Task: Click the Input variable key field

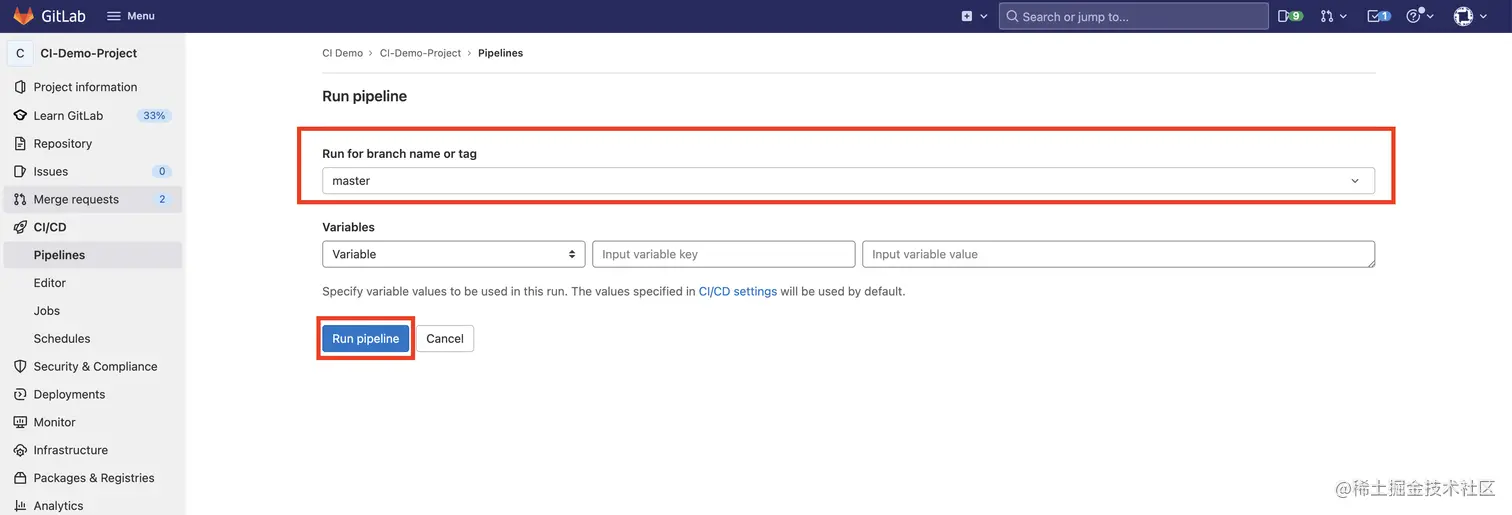Action: point(724,254)
